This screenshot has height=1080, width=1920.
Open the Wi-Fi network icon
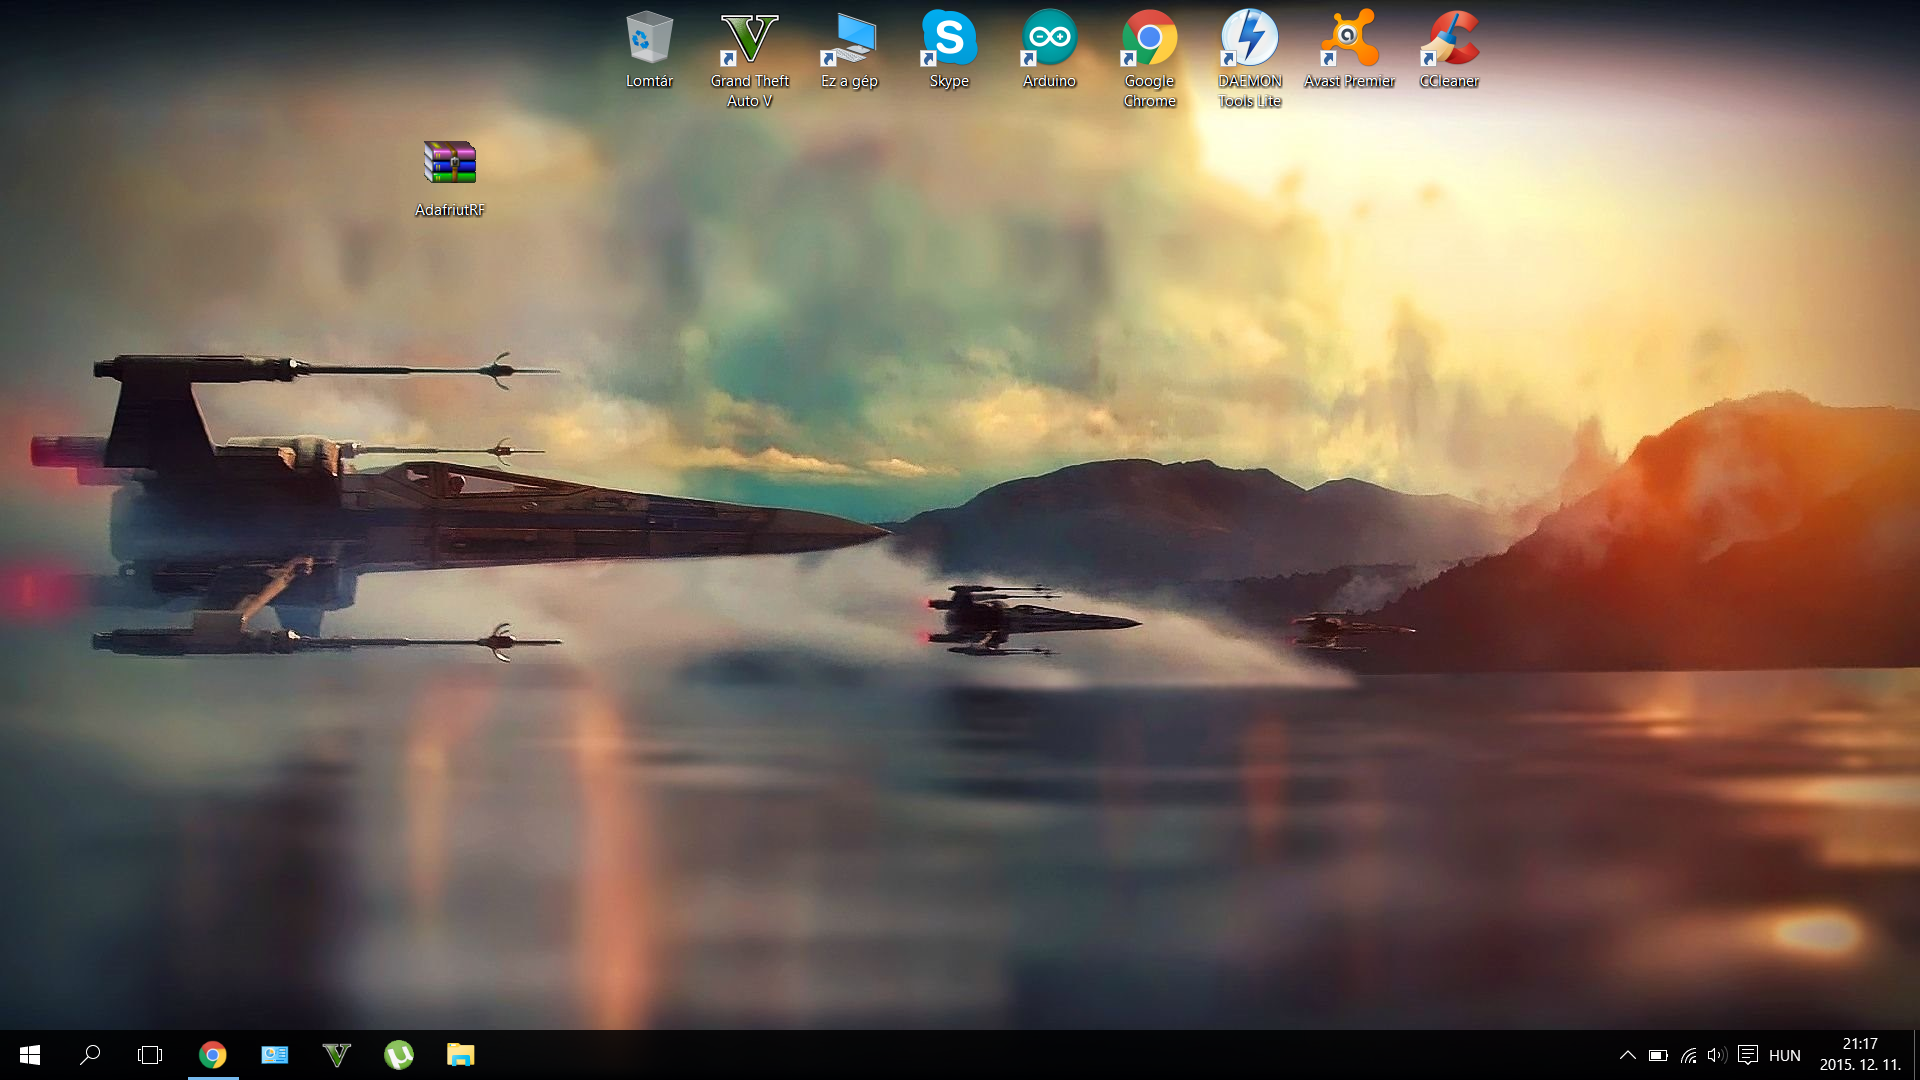coord(1688,1055)
